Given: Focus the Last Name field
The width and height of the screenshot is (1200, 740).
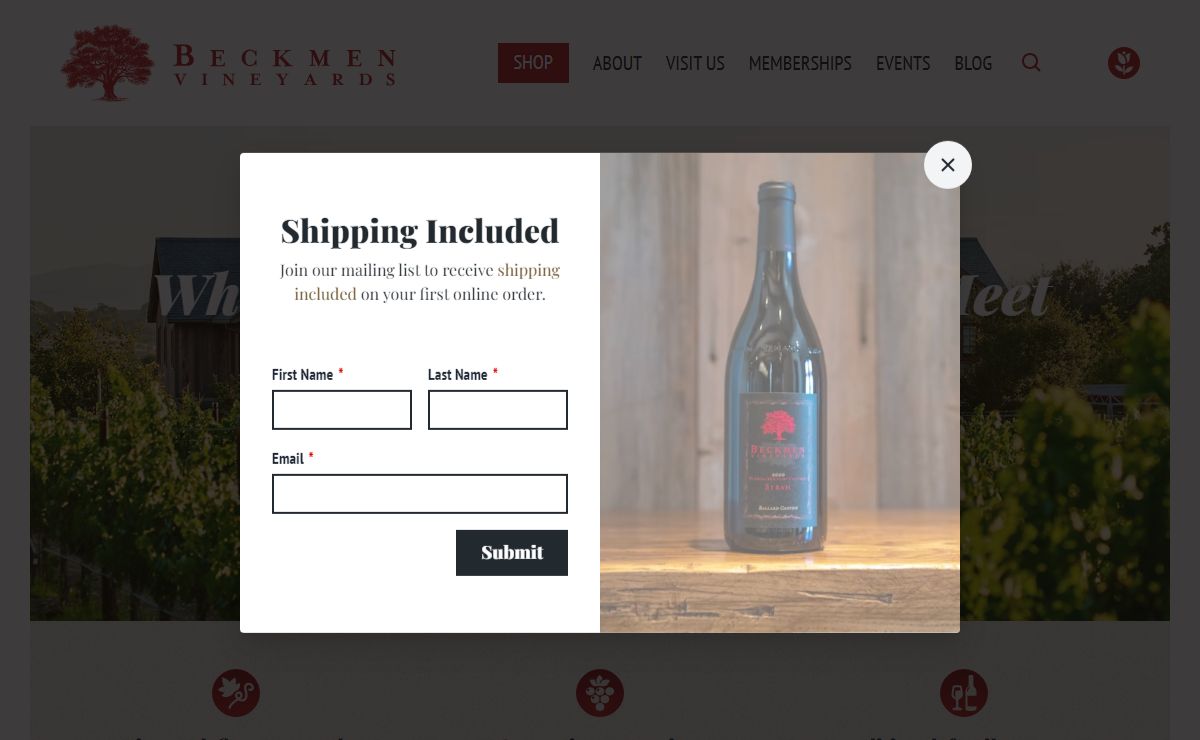Looking at the screenshot, I should coord(498,410).
